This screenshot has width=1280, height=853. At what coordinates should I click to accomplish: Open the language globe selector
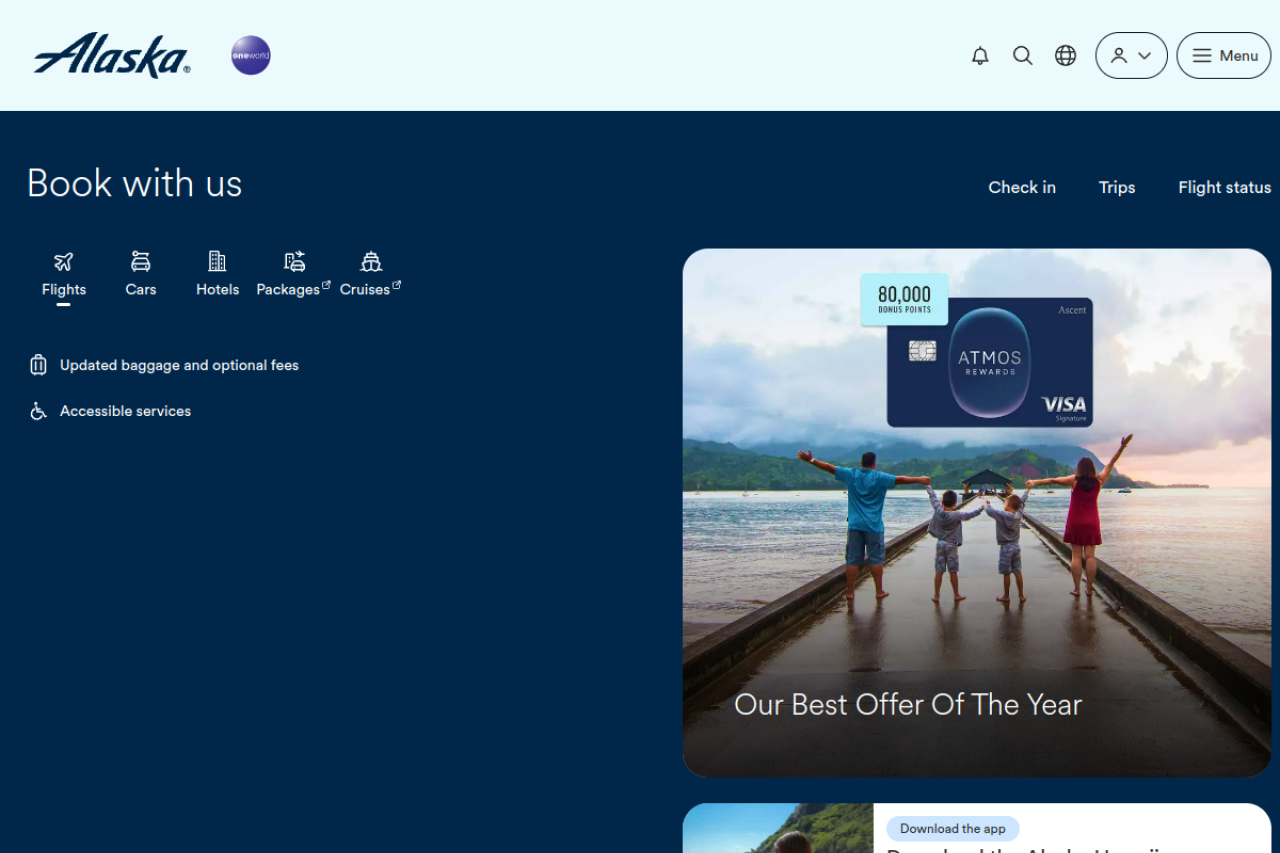coord(1065,56)
